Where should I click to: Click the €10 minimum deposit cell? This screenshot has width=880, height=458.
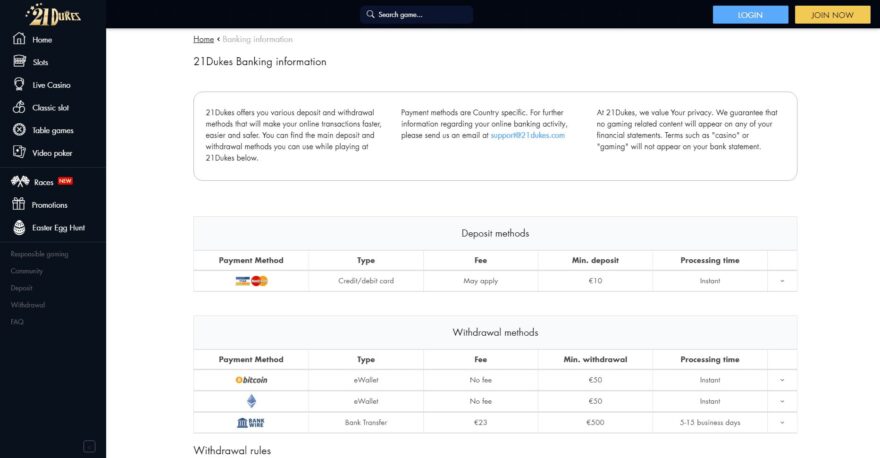tap(595, 281)
